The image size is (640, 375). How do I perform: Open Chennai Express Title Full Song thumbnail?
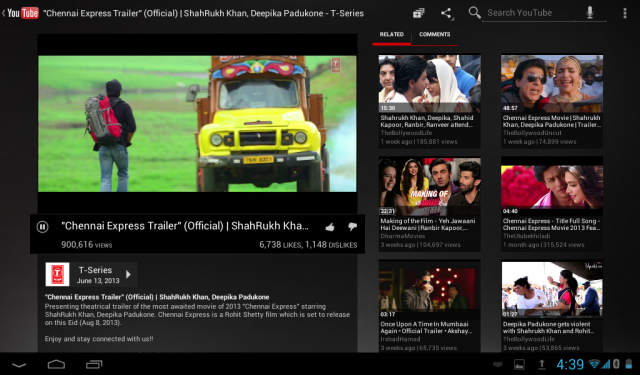pyautogui.click(x=552, y=186)
